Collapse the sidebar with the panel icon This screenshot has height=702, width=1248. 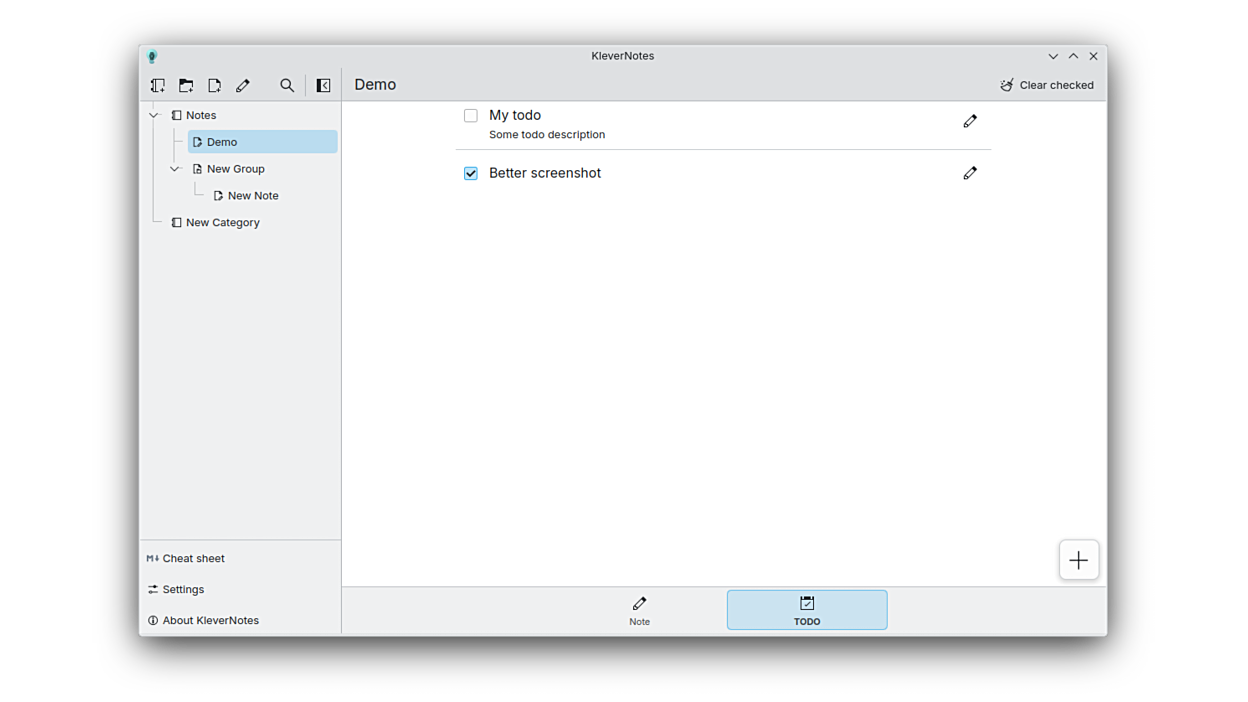[x=323, y=86]
